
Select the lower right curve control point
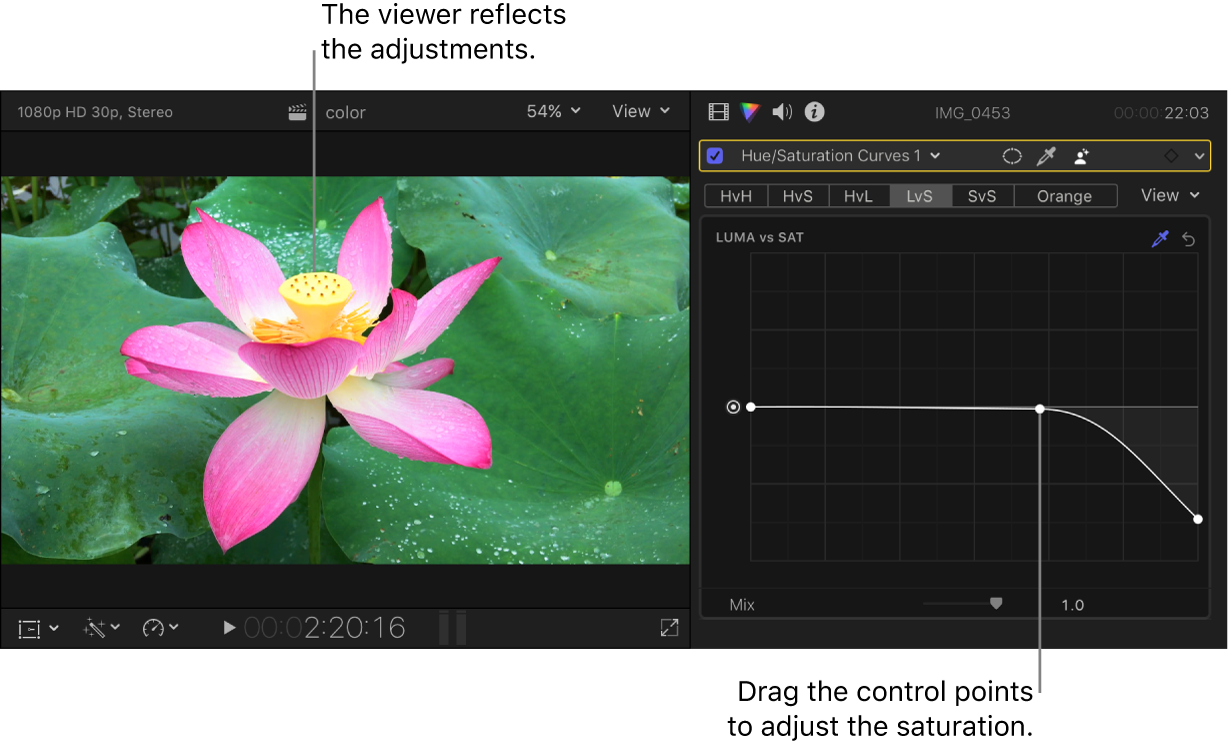1198,519
